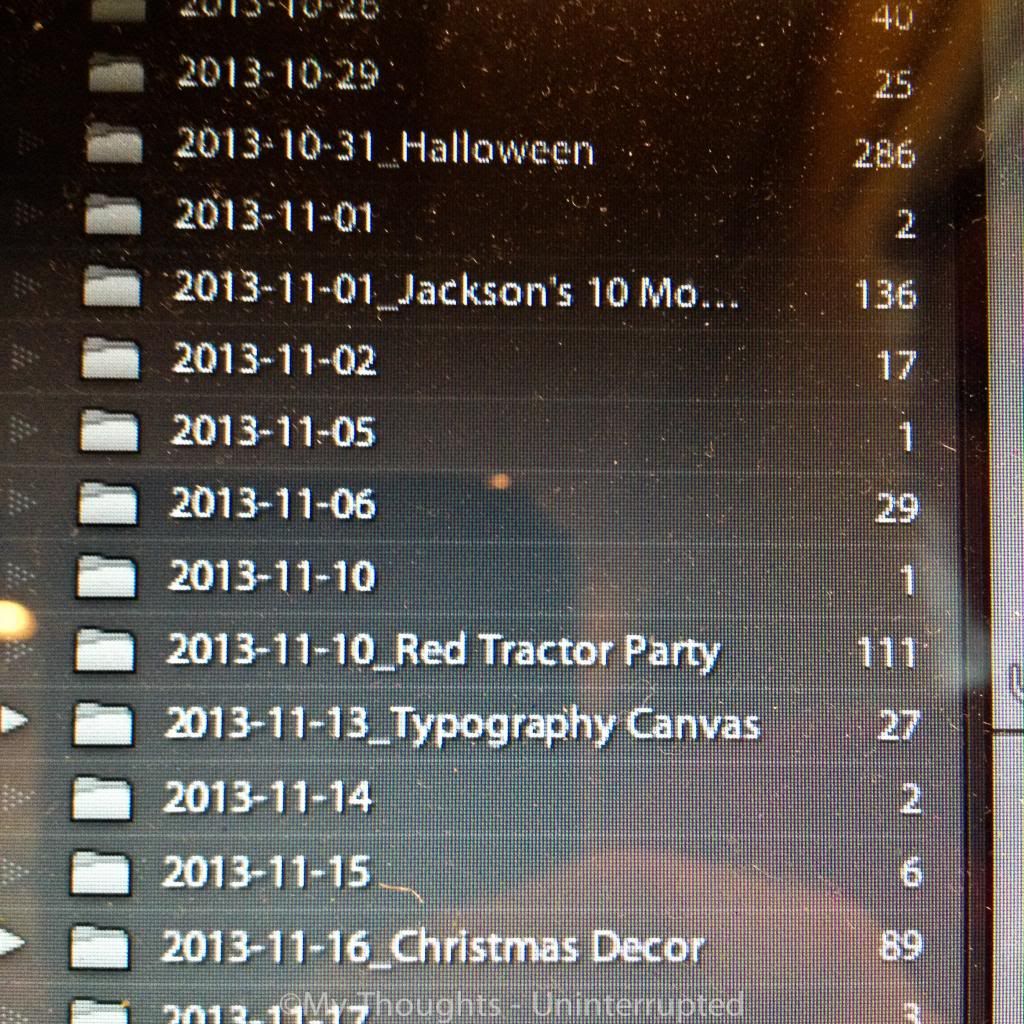1024x1024 pixels.
Task: Click the 2013-11-13_Typography Canvas folder name
Action: [x=462, y=725]
